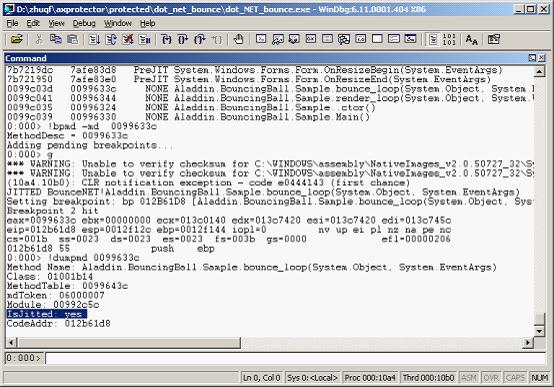Open the Watch window toolbar icon
The image size is (554, 387).
278,39
